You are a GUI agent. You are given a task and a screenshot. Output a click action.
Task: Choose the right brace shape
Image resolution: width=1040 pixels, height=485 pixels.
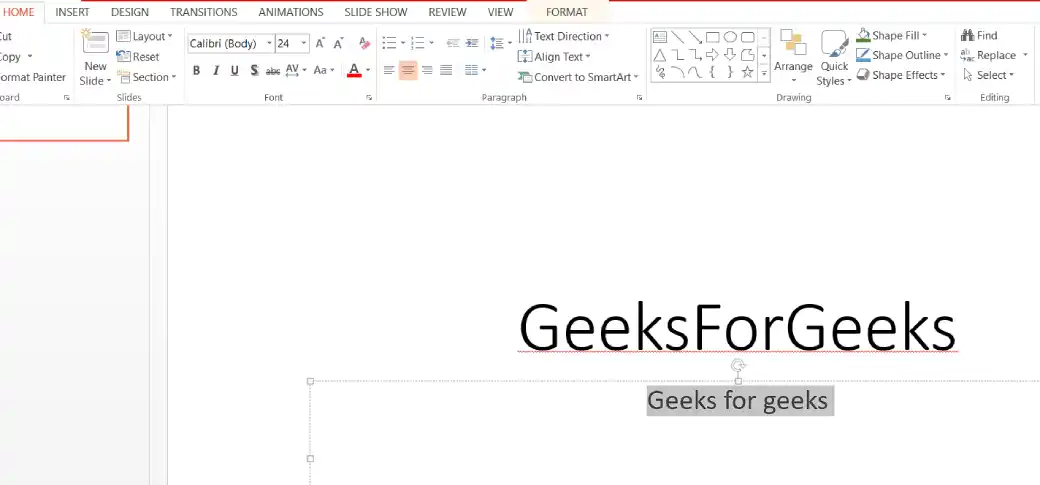tap(730, 72)
